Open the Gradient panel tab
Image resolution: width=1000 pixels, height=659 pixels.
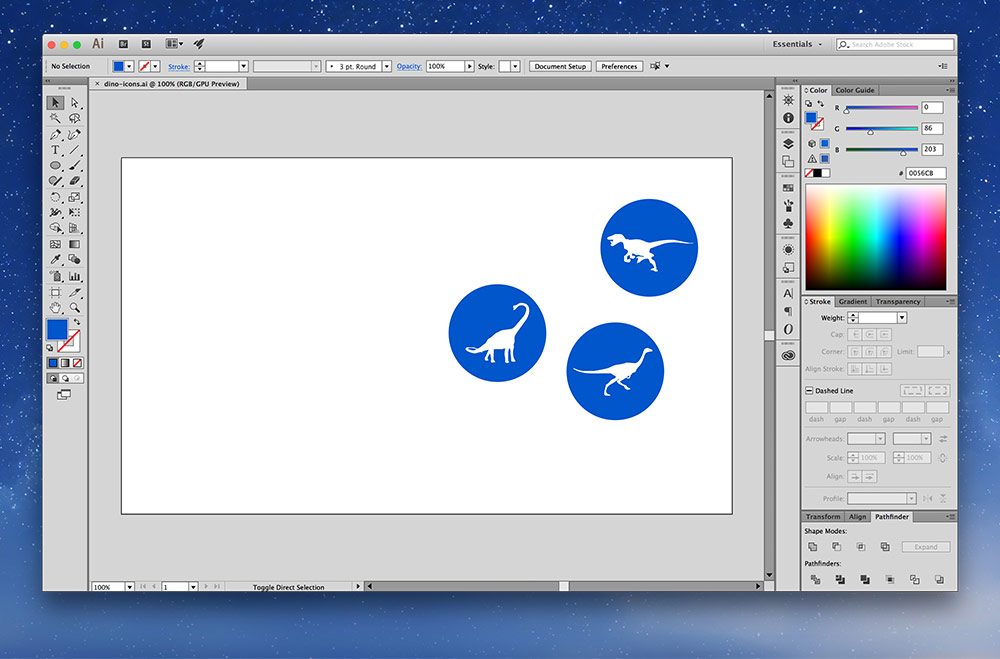pyautogui.click(x=852, y=301)
